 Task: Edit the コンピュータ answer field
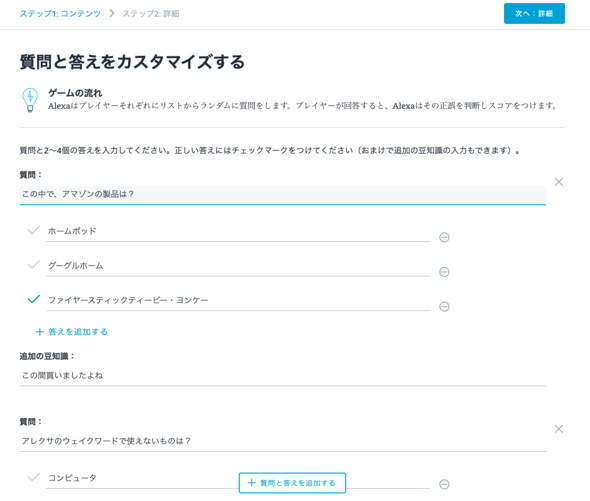click(238, 479)
